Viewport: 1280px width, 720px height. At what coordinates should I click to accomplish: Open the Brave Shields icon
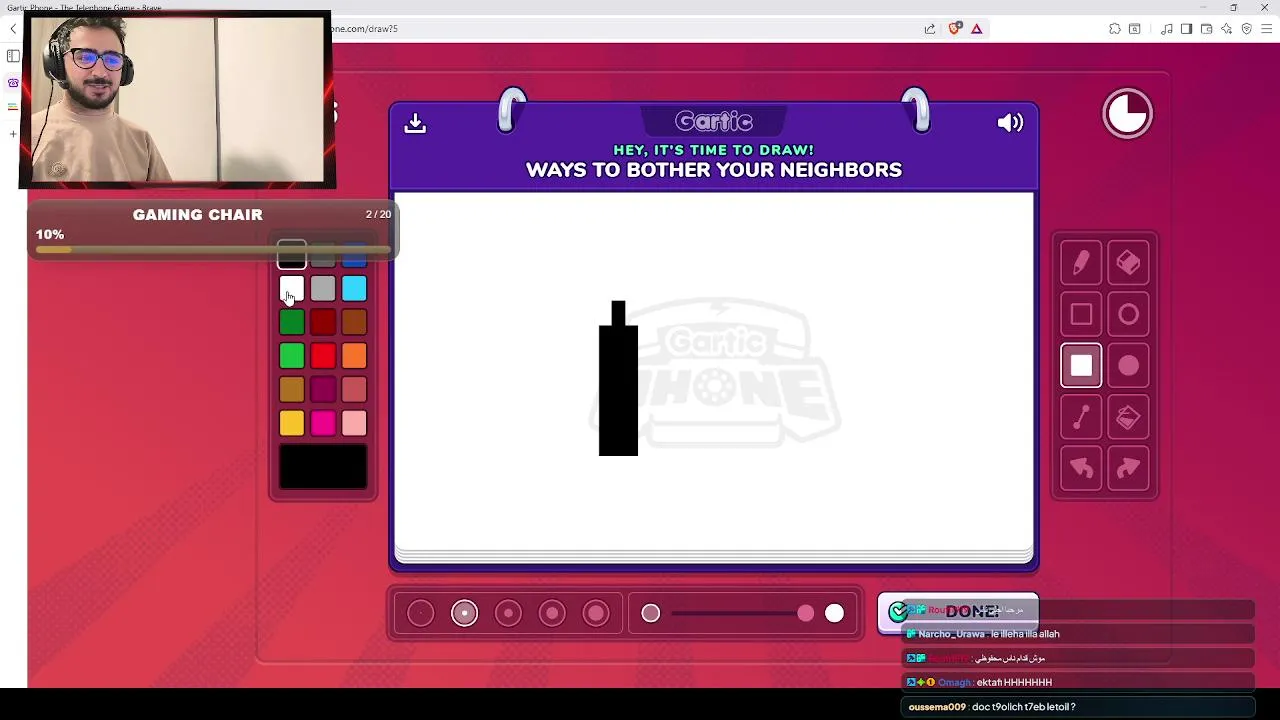954,28
